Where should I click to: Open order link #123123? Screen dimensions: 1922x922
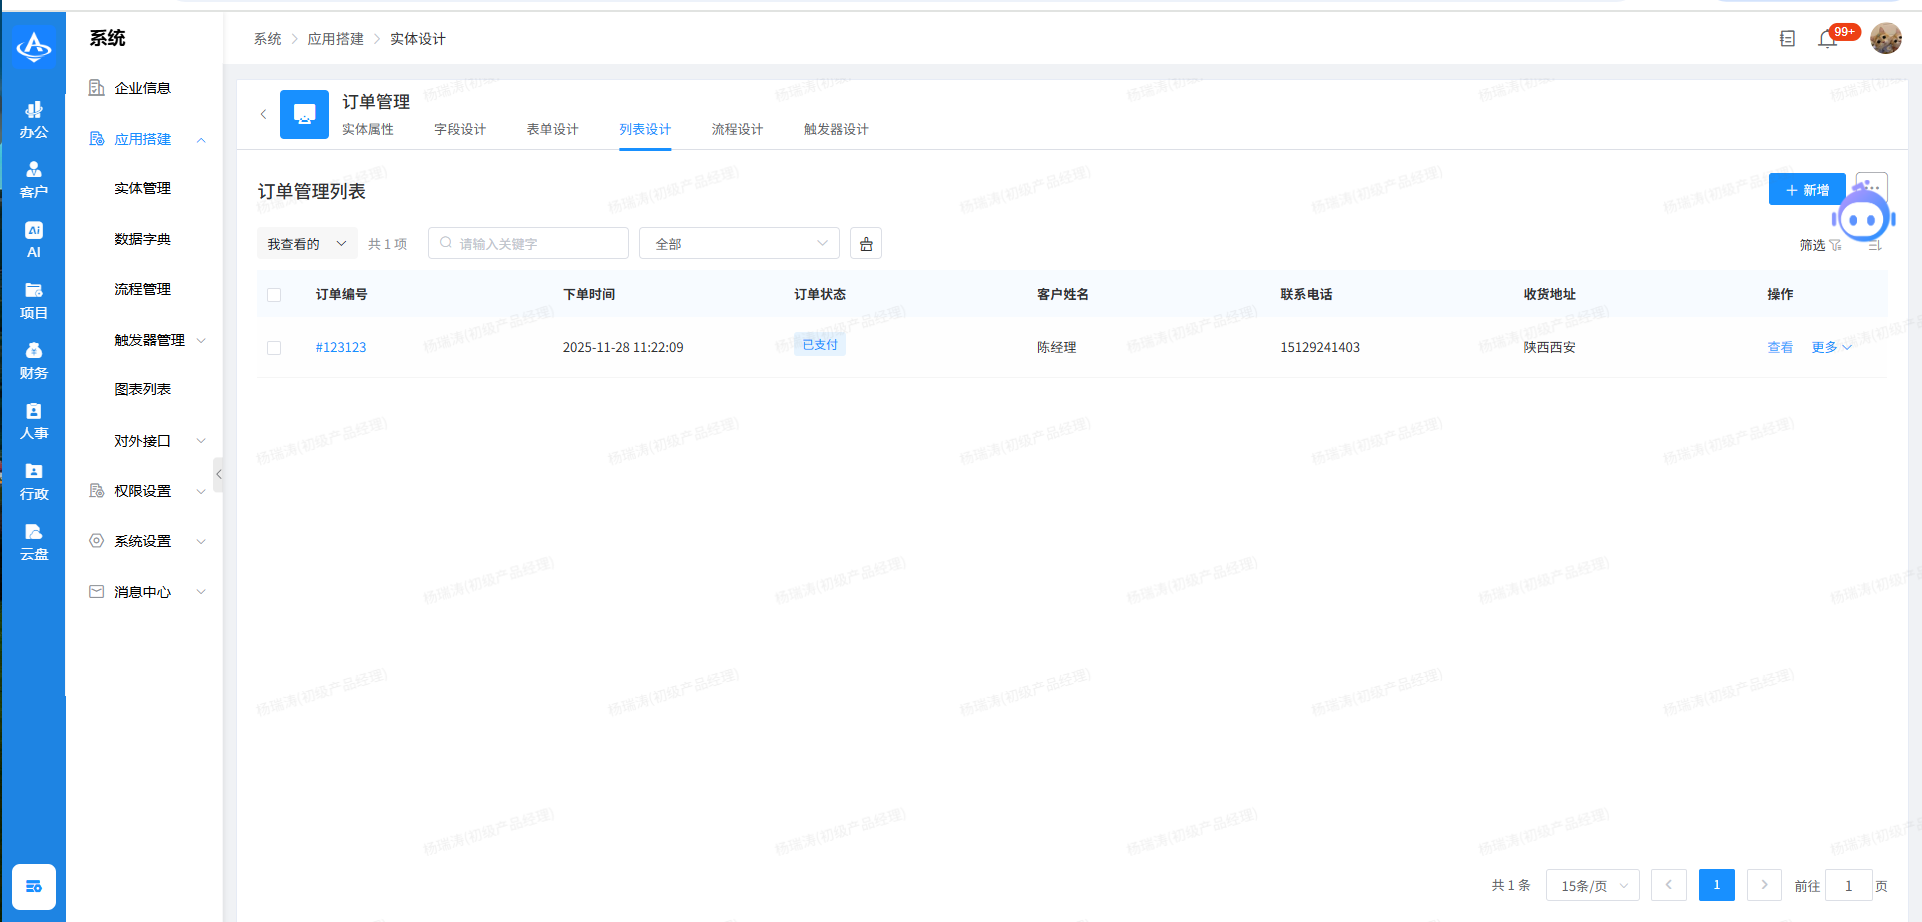[341, 348]
